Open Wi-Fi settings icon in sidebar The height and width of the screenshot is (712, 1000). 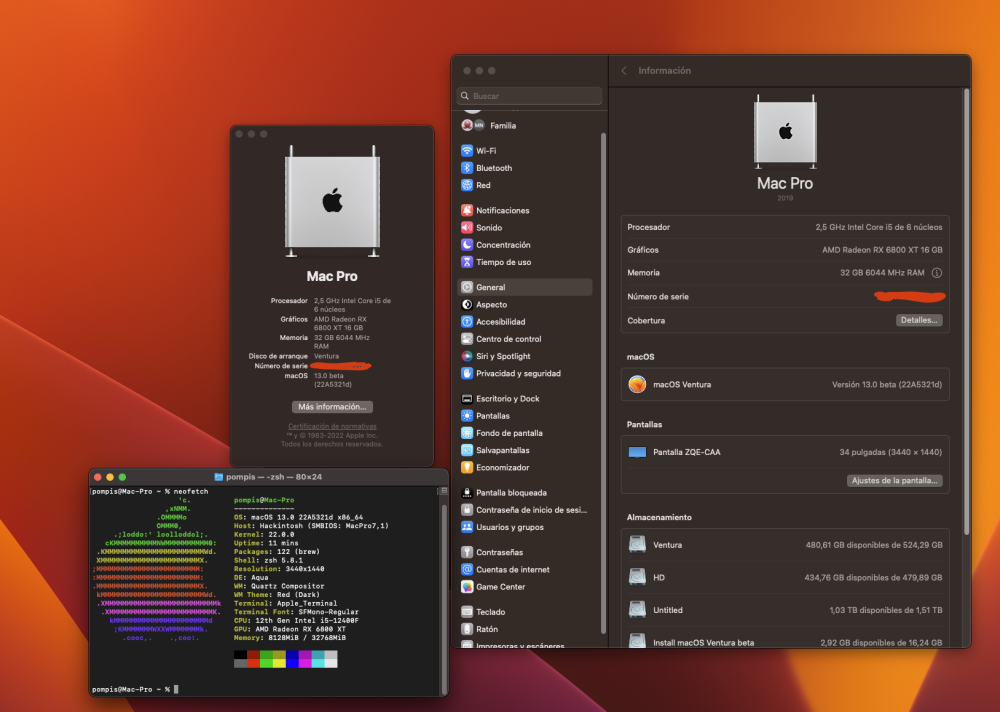click(467, 151)
